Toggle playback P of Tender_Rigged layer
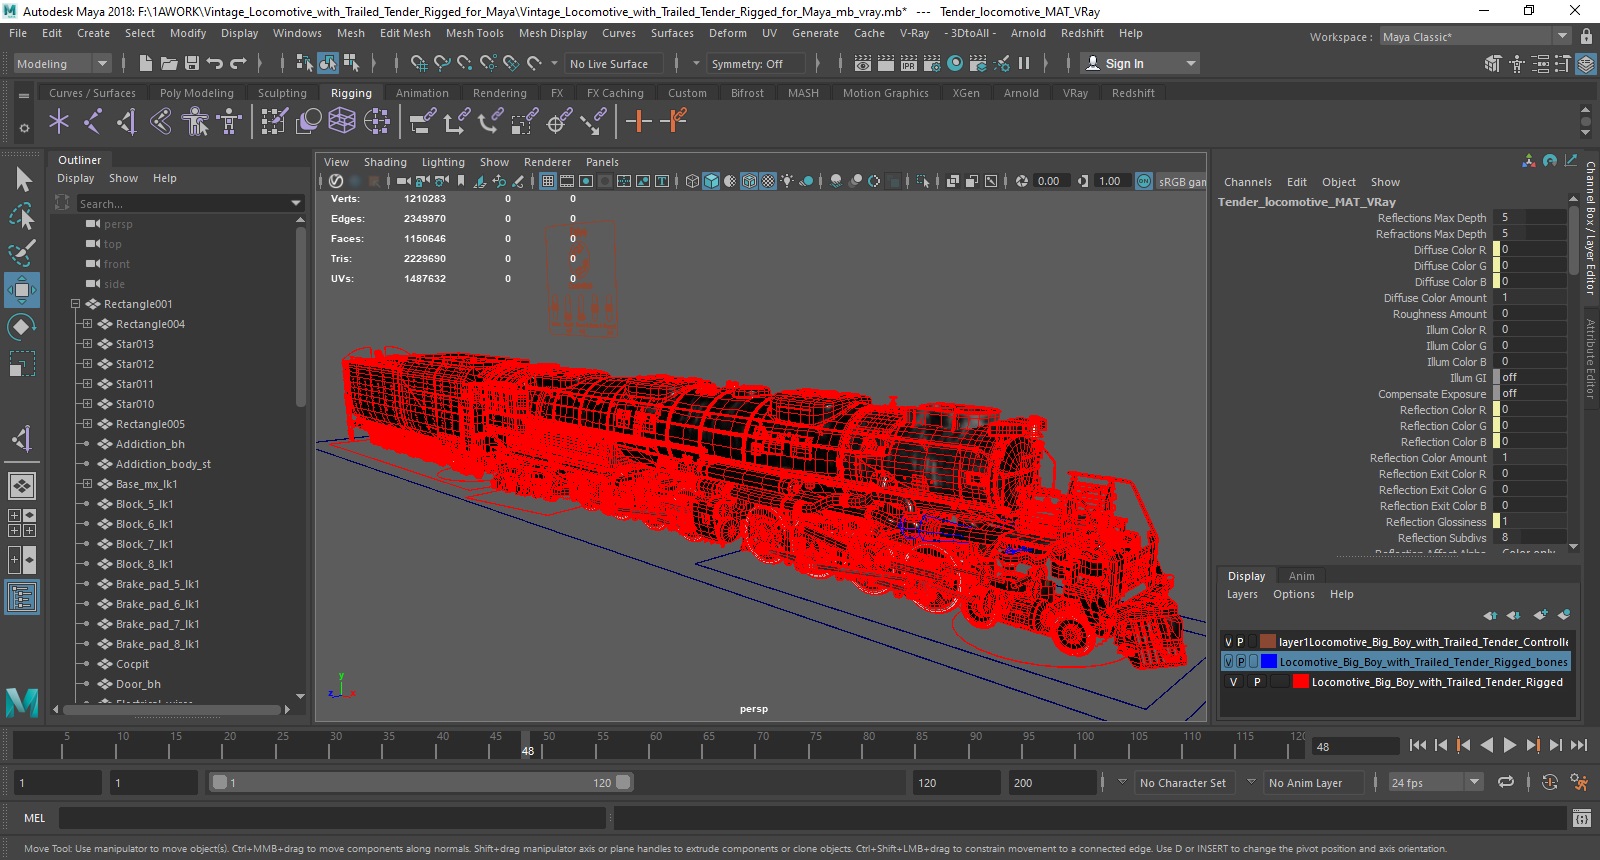 (1257, 682)
